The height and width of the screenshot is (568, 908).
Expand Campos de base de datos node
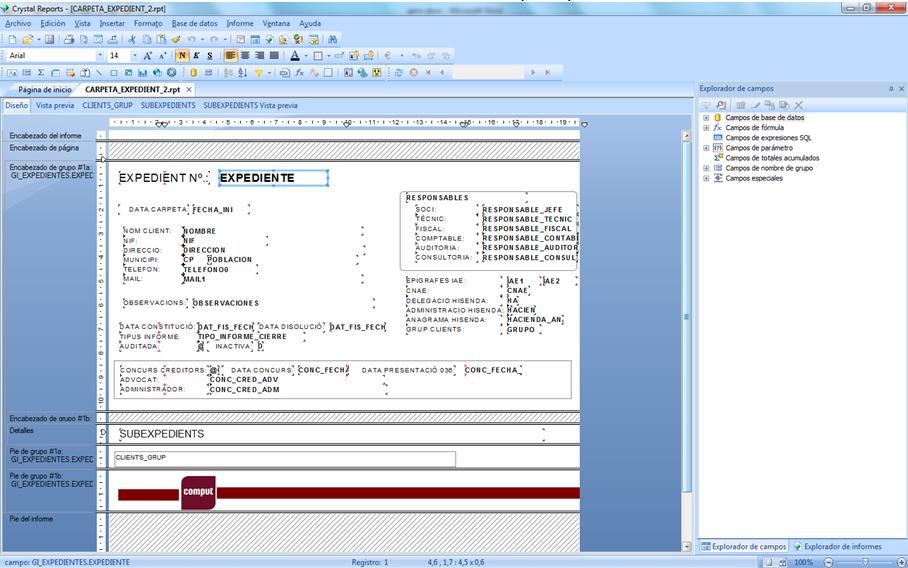click(x=706, y=118)
